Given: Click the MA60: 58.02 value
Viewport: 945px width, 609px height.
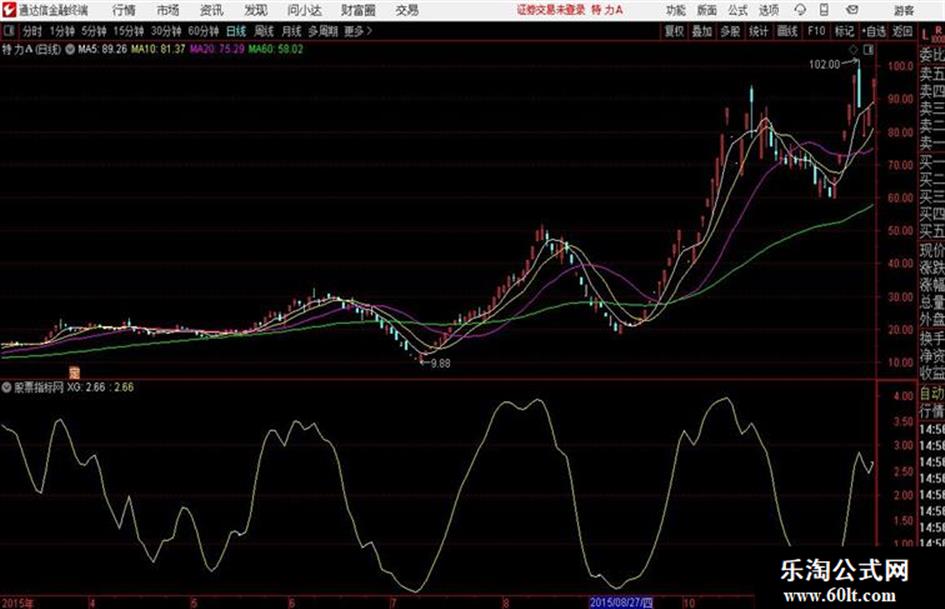Looking at the screenshot, I should [x=276, y=49].
